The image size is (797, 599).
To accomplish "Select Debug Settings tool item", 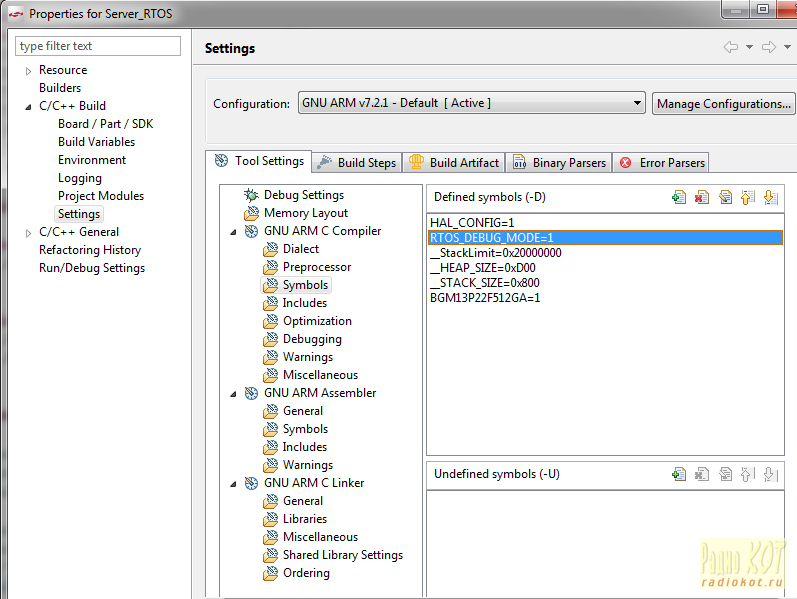I will click(304, 195).
